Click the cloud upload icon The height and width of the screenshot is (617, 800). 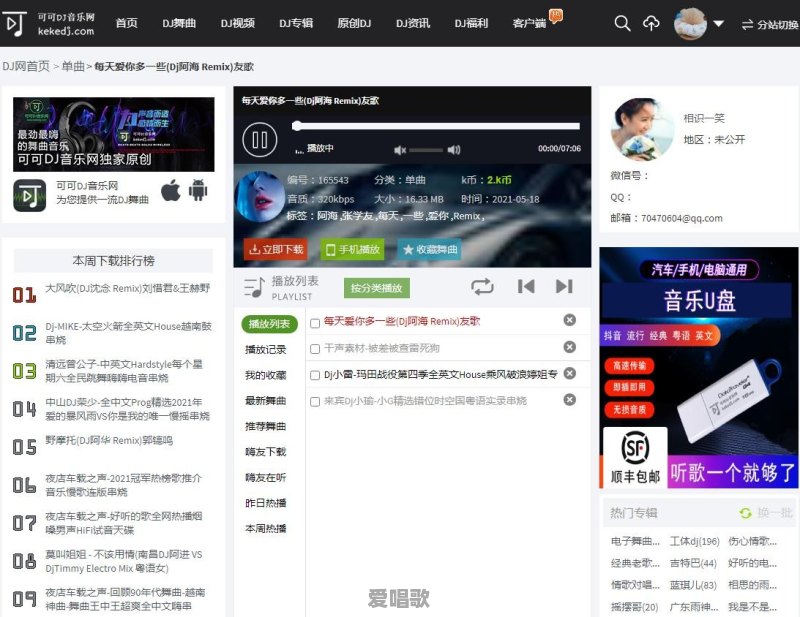651,23
